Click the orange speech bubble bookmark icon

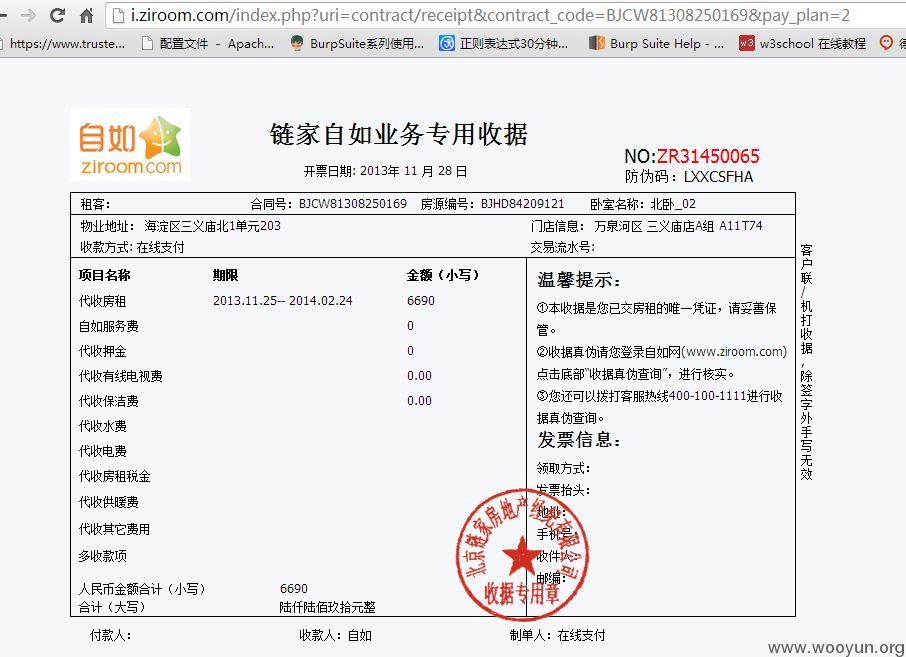886,43
